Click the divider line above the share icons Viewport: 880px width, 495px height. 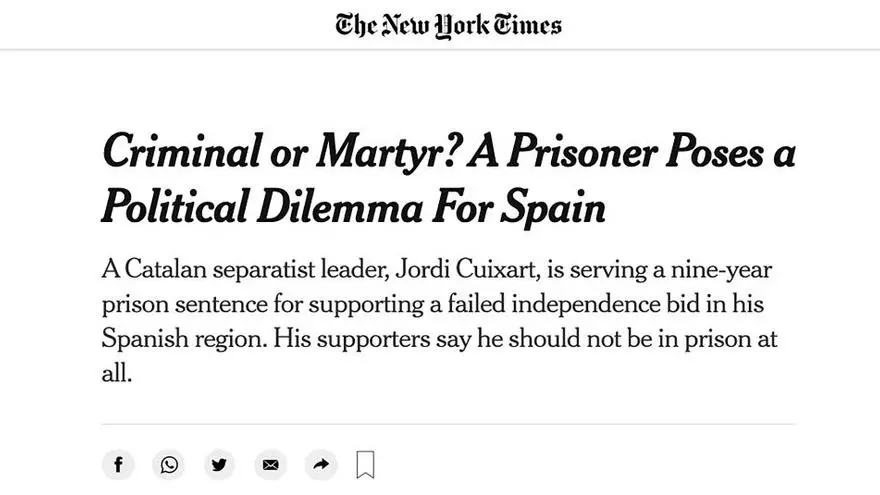448,424
